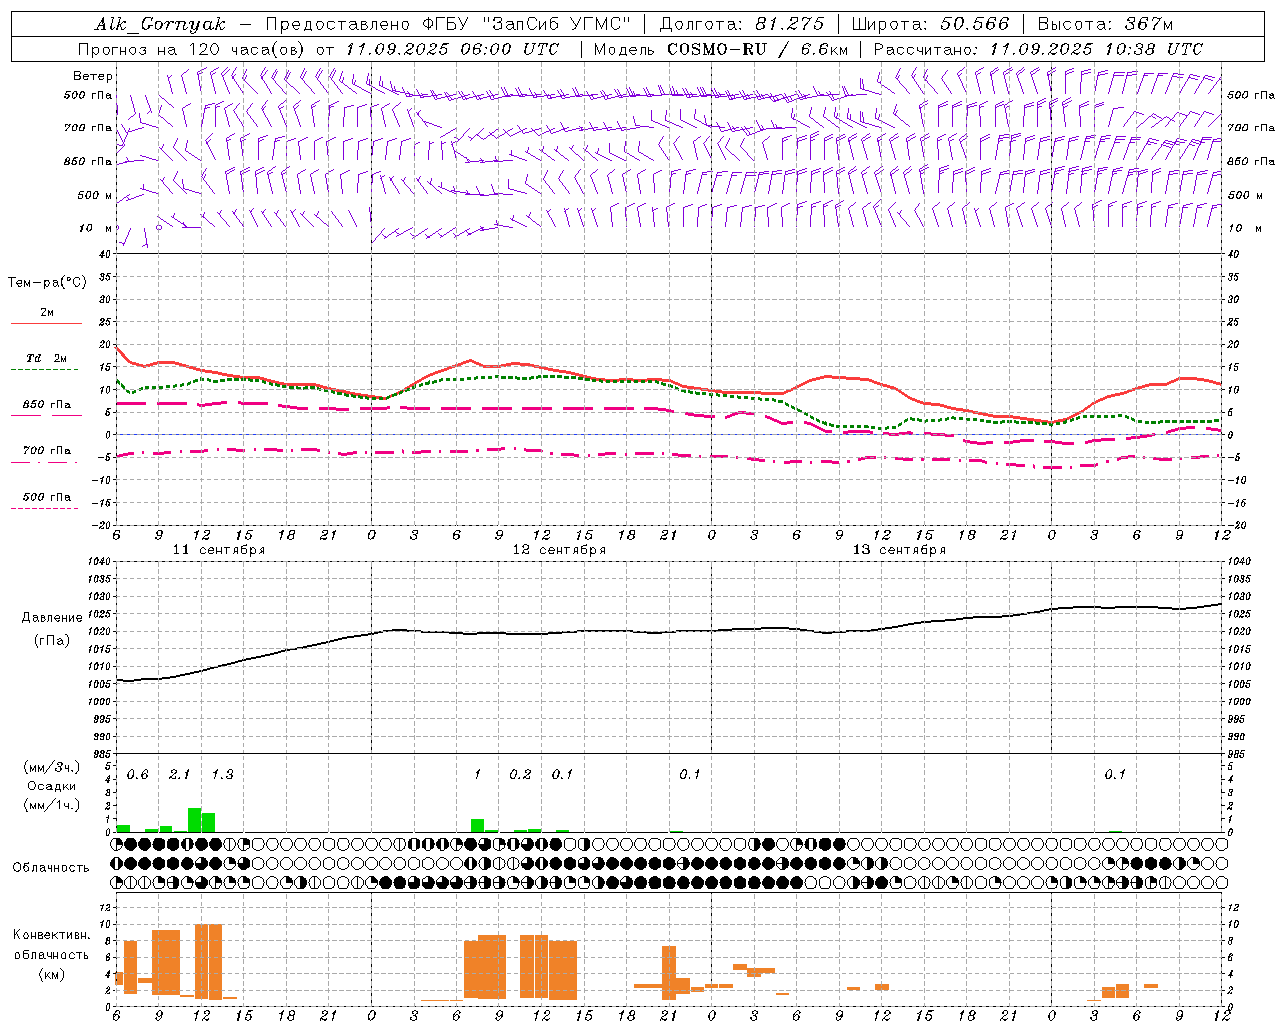1280x1024 pixels.
Task: Click the longitude value Долгота: 81.275
Action: tap(742, 24)
